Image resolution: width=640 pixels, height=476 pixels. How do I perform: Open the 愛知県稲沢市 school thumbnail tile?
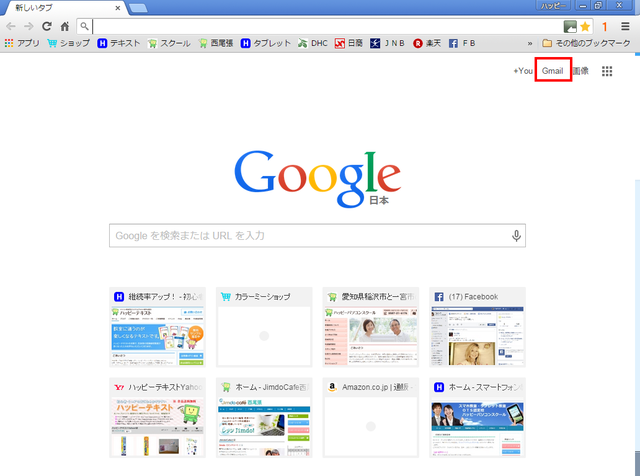(371, 327)
